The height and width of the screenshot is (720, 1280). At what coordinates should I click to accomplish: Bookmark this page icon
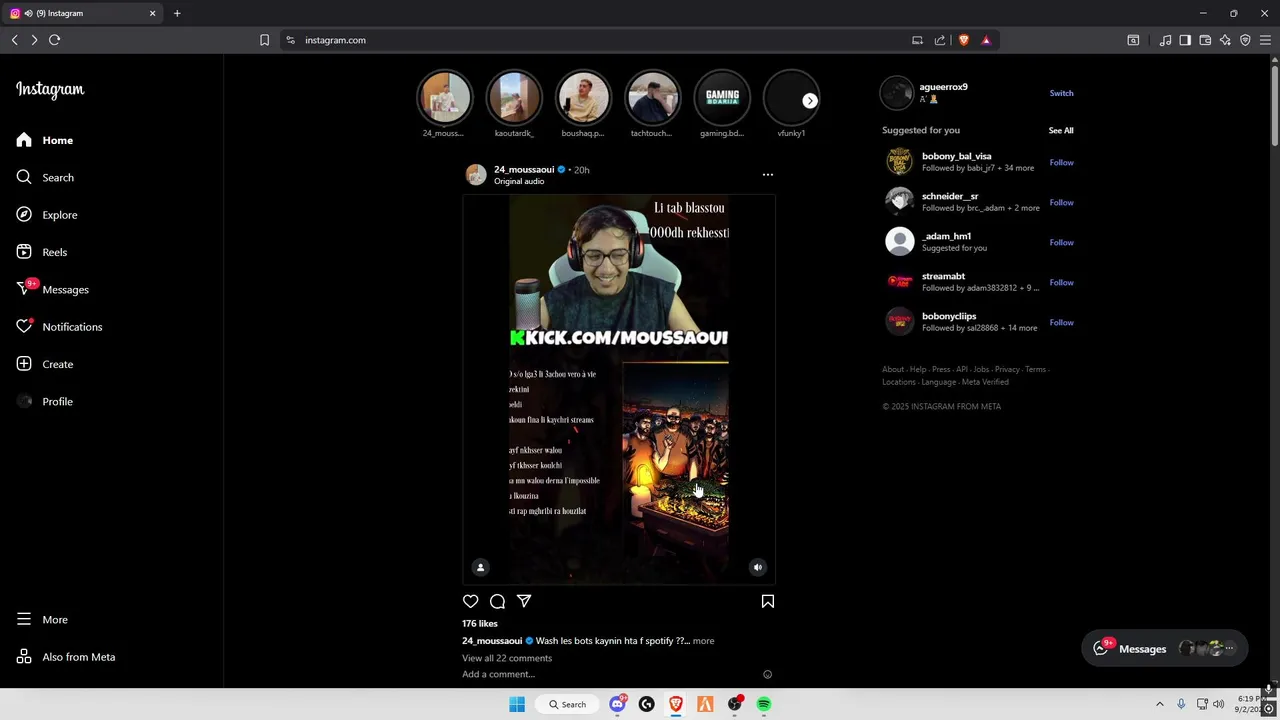click(264, 40)
